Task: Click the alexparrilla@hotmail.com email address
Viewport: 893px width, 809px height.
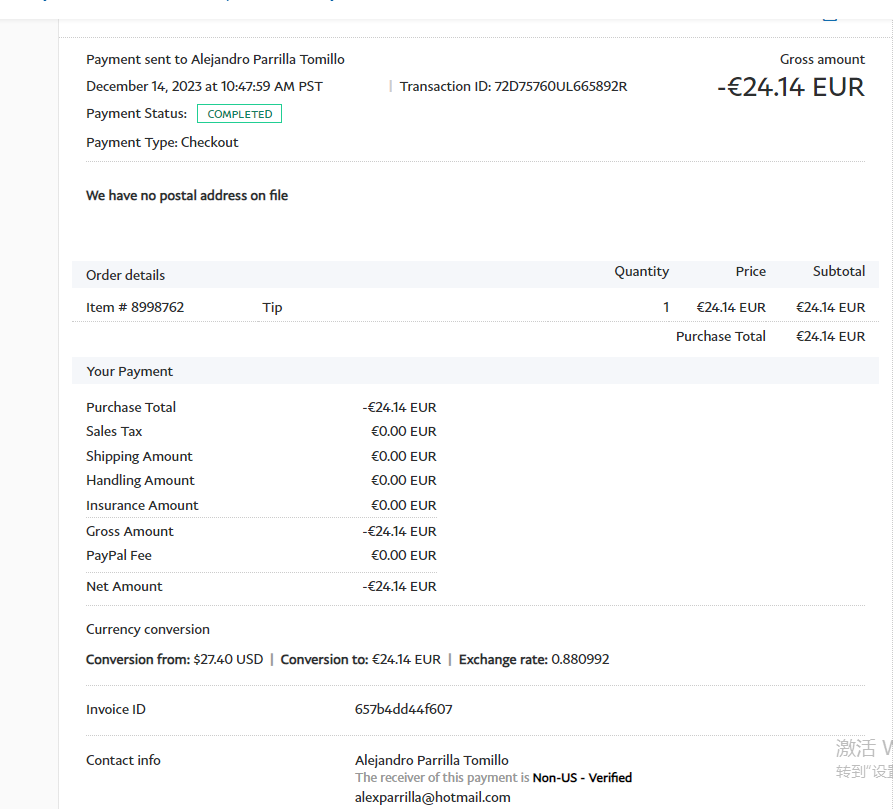Action: [432, 797]
